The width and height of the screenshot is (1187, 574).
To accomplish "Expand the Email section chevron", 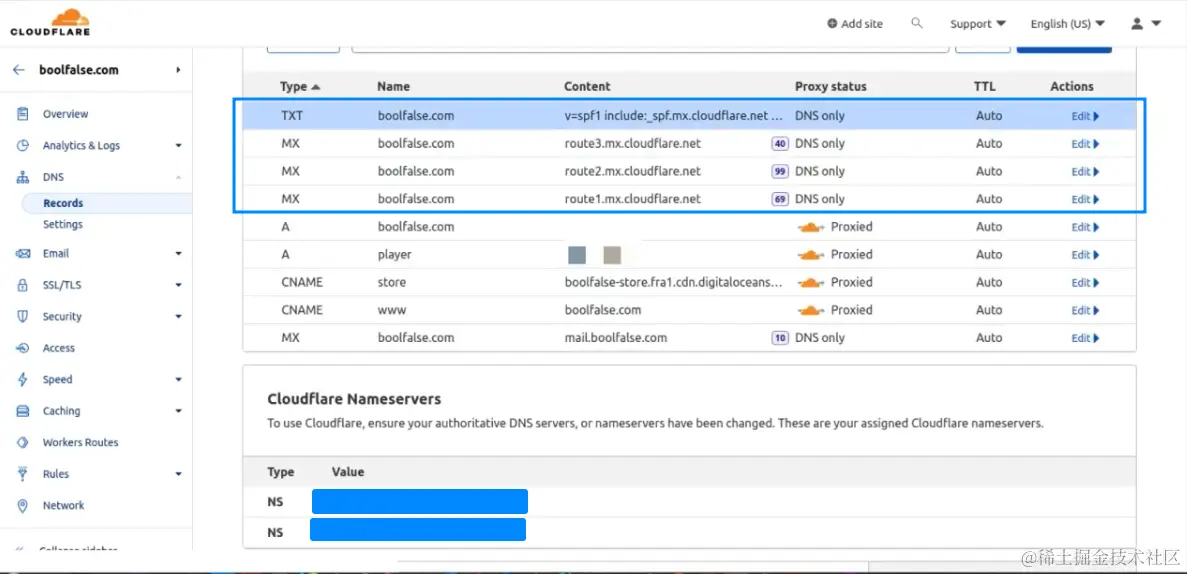I will (x=179, y=254).
